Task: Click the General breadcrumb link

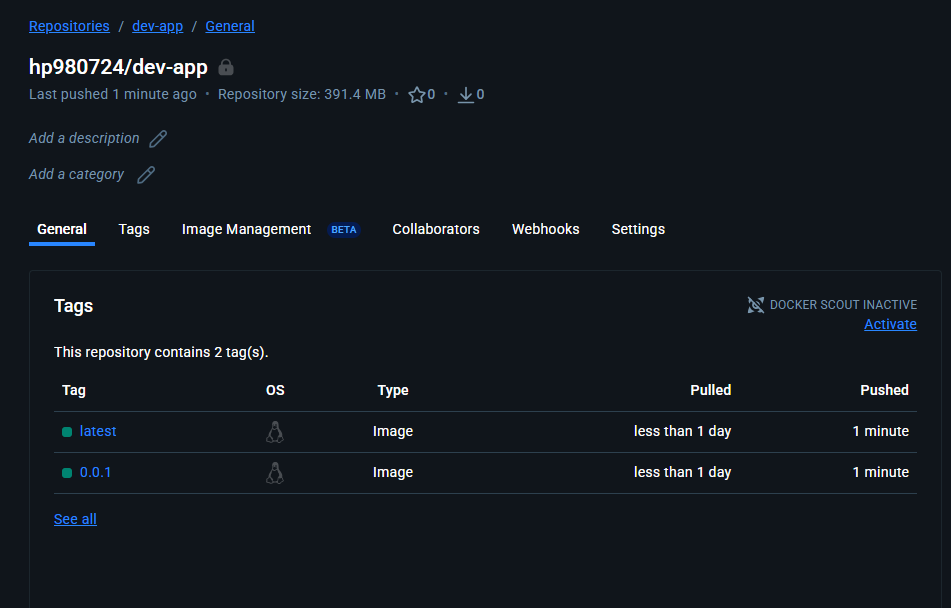Action: click(230, 26)
